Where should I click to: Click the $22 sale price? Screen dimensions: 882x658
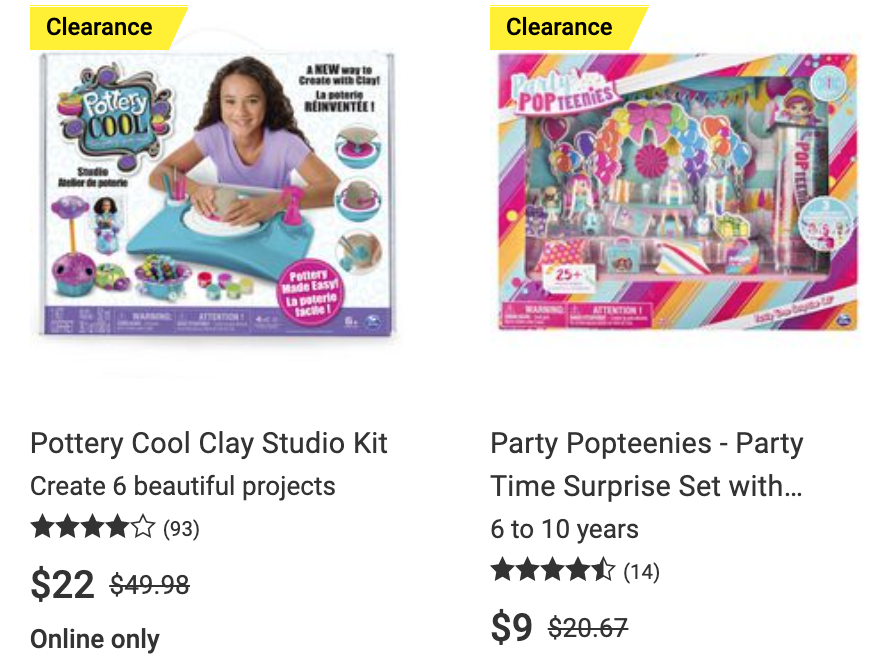62,584
